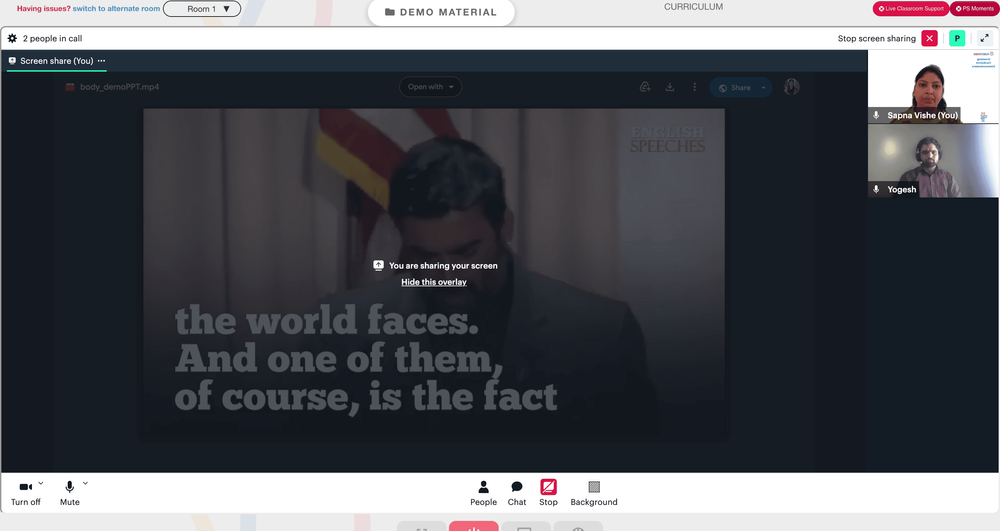Image resolution: width=1000 pixels, height=531 pixels.
Task: Click Yogesh's microphone status icon
Action: 876,189
